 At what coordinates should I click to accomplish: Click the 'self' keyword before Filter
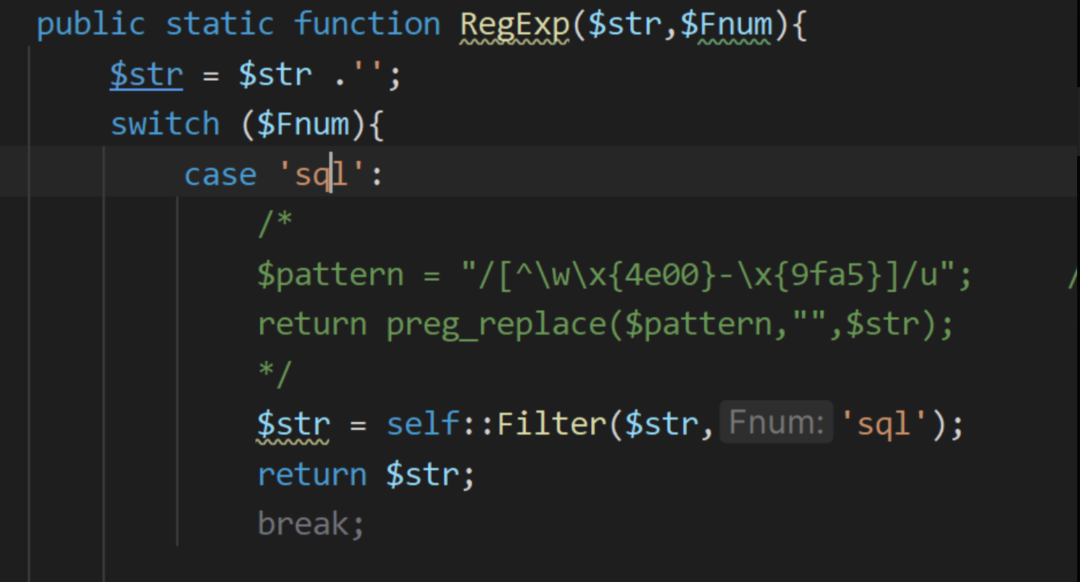click(423, 424)
